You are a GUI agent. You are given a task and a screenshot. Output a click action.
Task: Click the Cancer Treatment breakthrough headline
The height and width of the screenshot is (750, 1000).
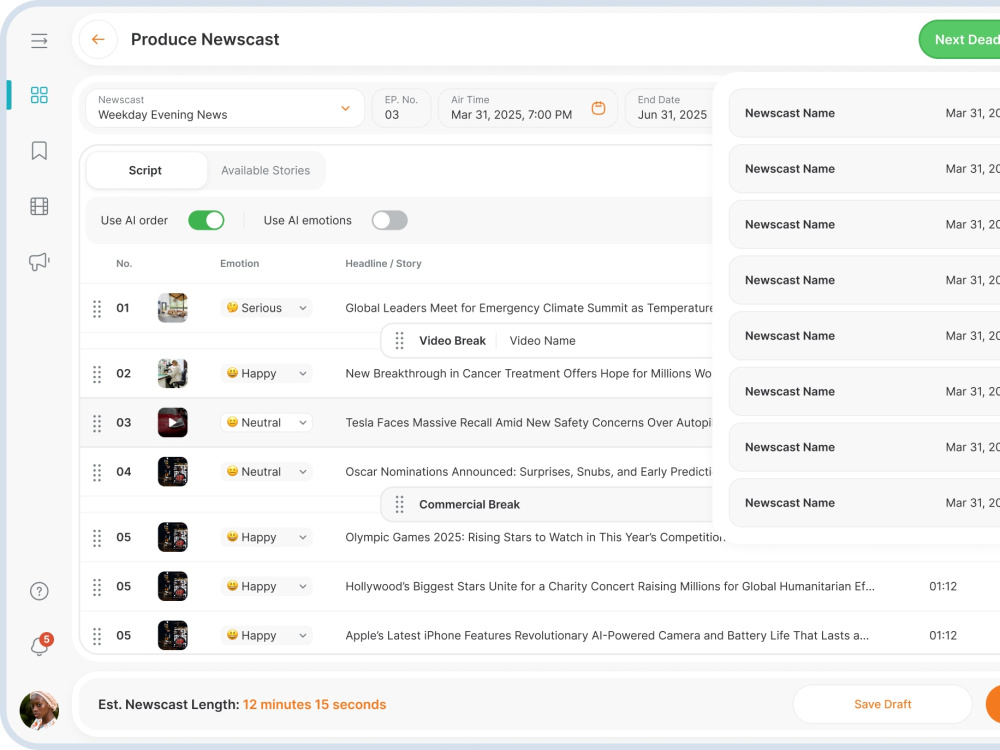point(528,374)
